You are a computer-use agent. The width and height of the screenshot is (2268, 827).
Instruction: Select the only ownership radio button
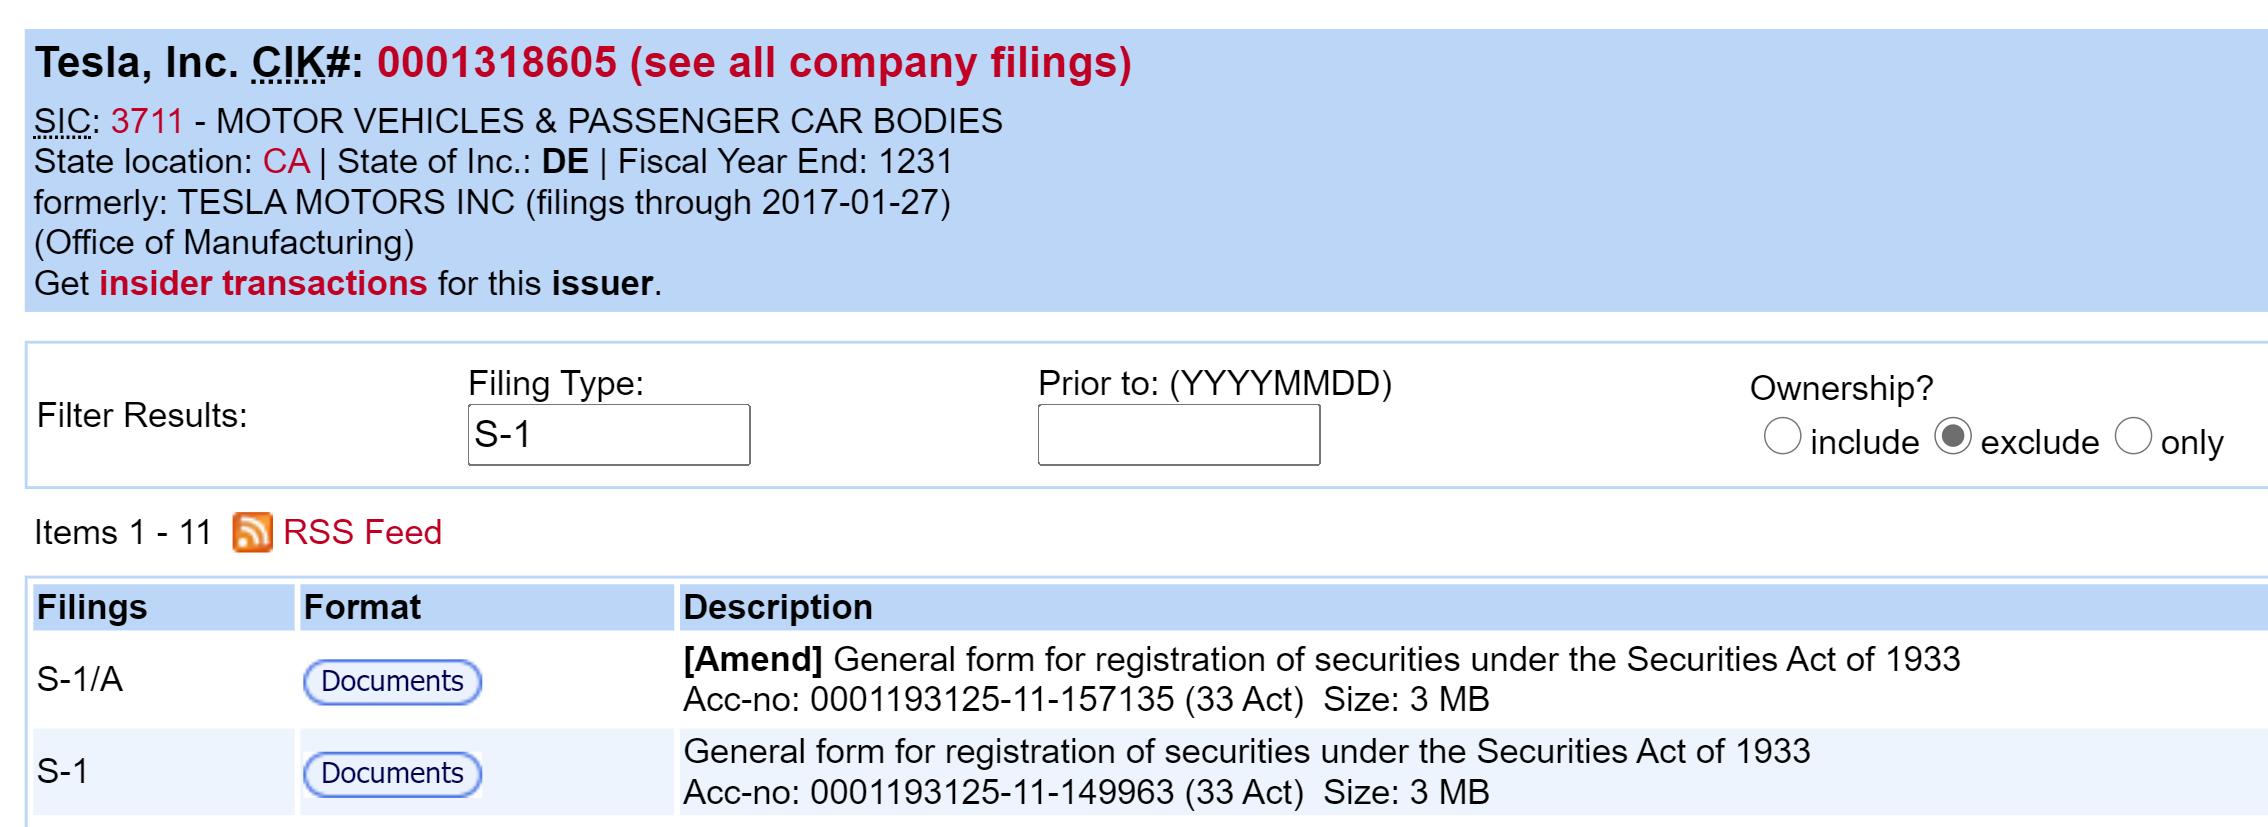point(2132,437)
